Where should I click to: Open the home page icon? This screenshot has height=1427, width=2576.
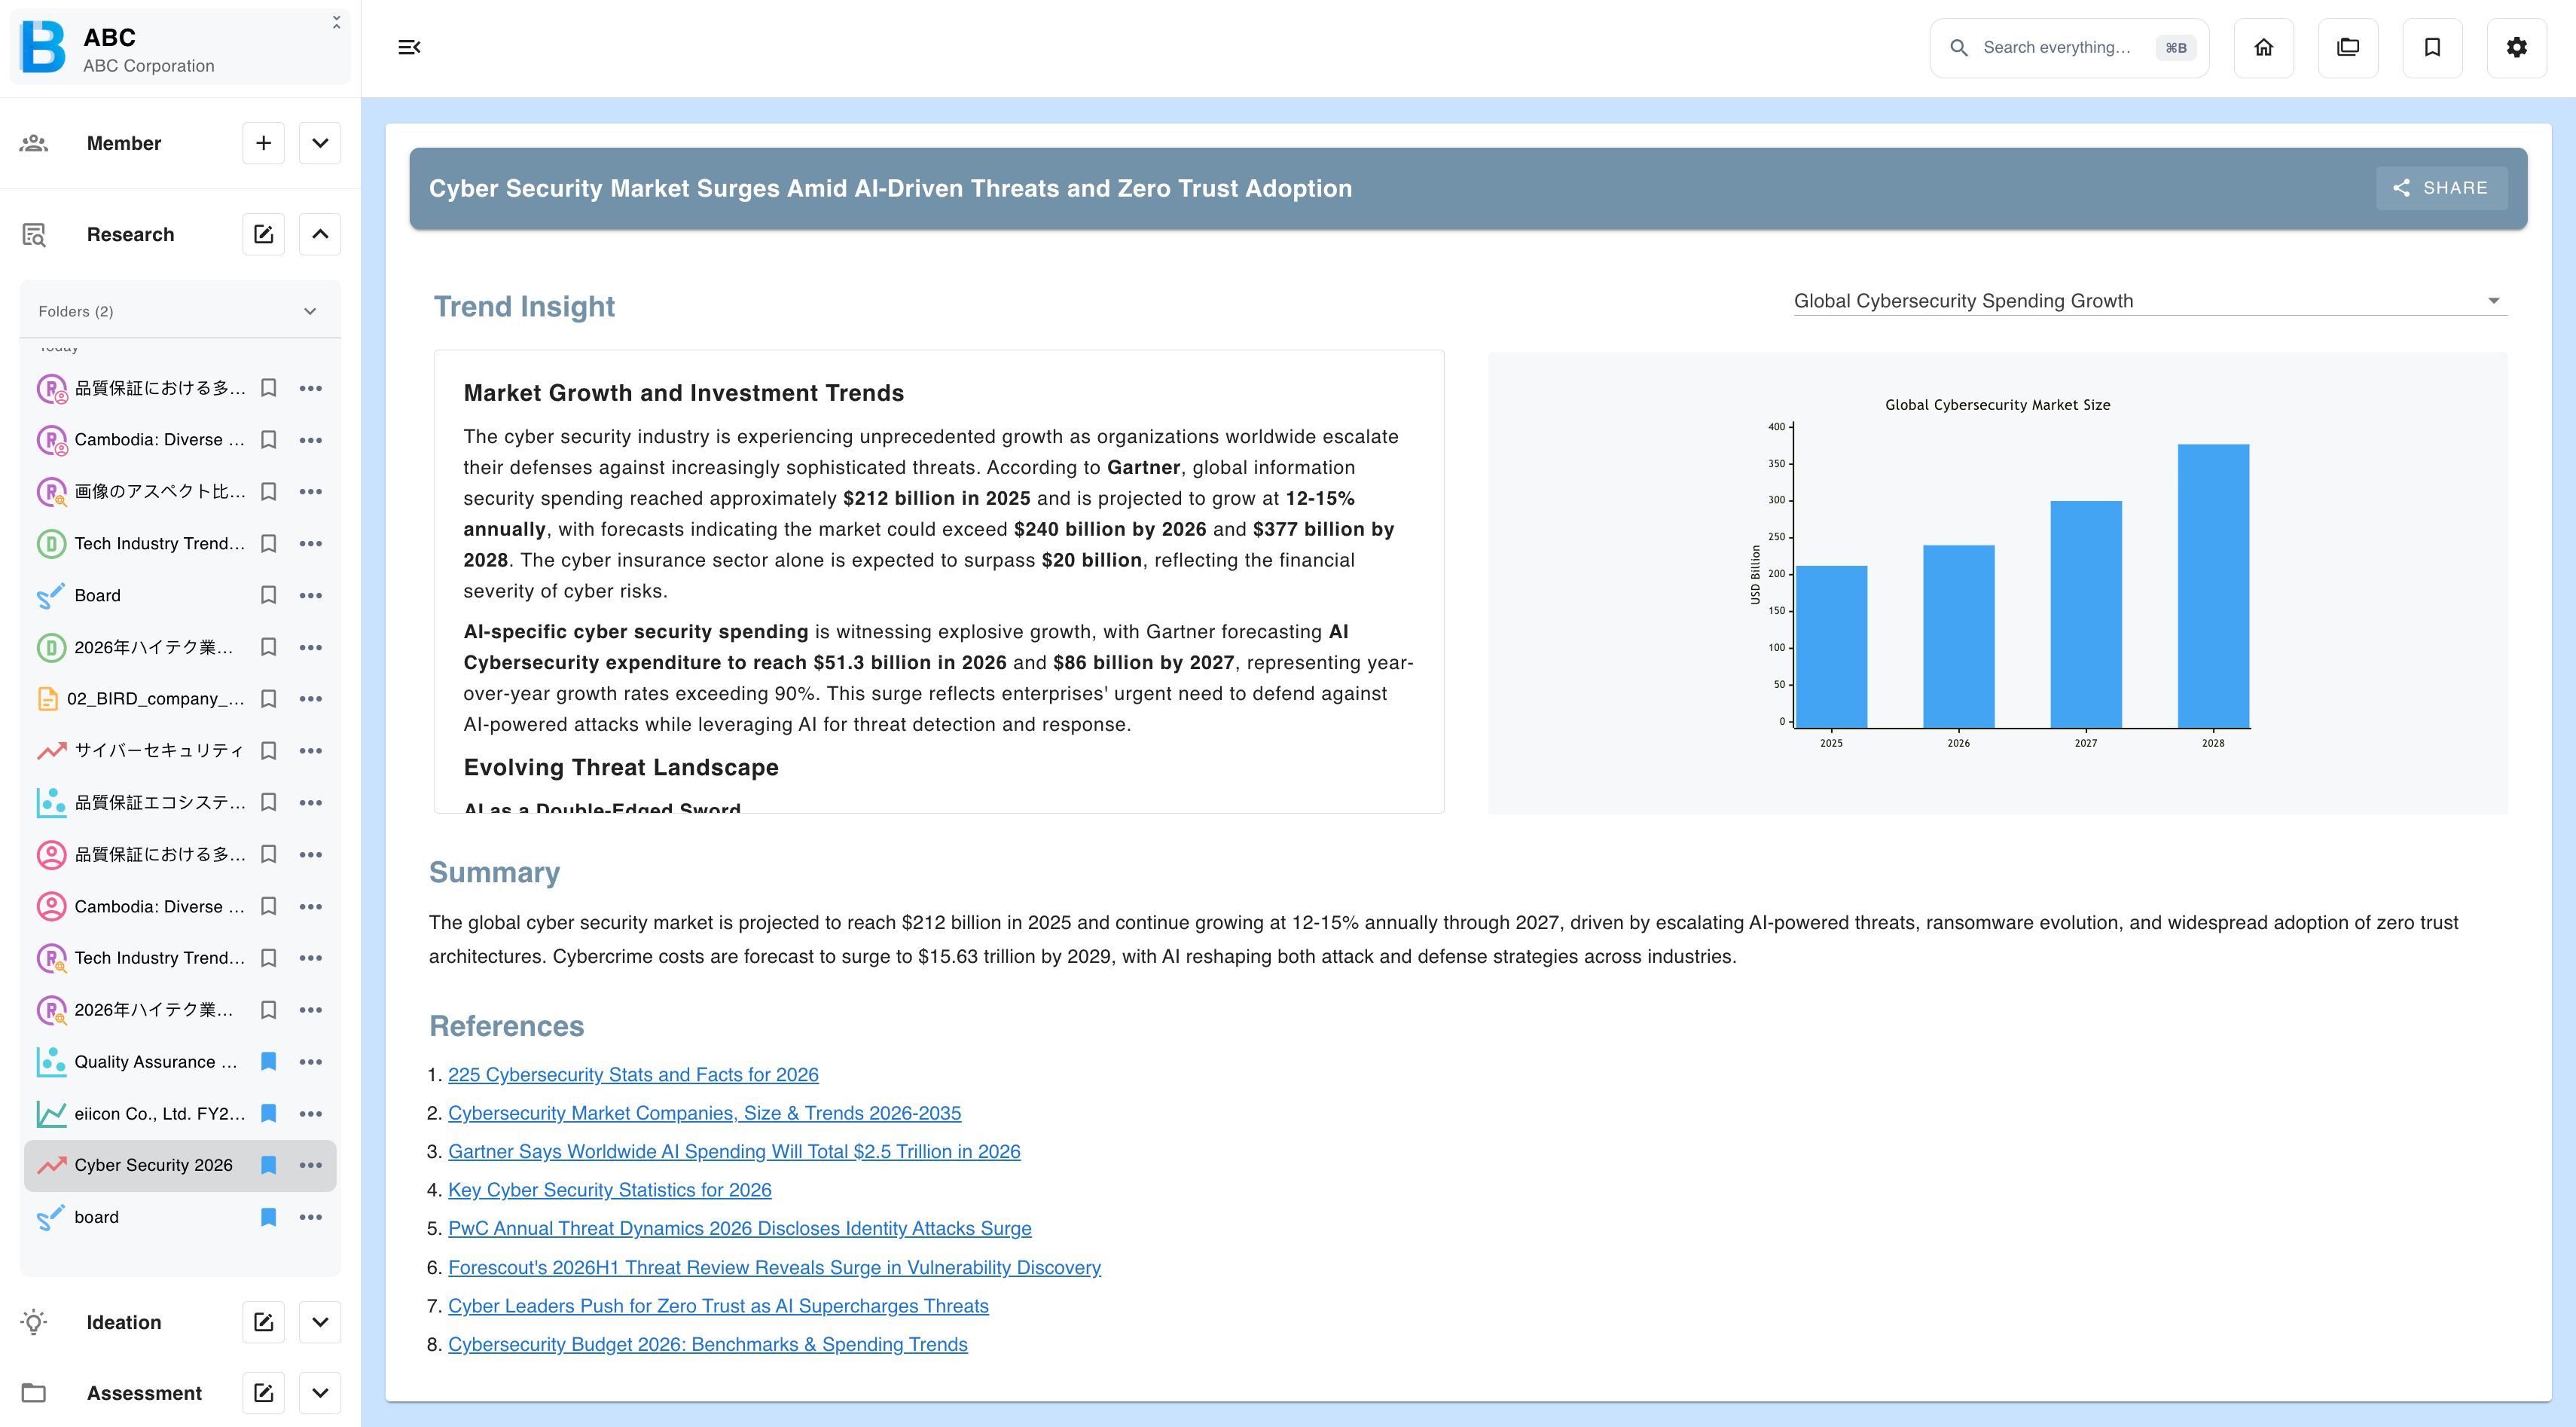click(2264, 47)
